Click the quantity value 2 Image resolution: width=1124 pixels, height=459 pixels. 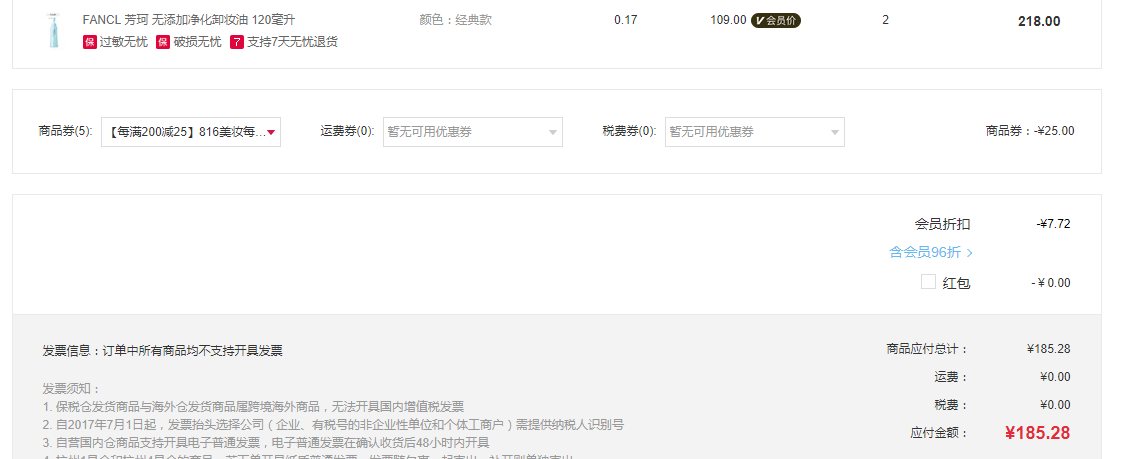tap(885, 20)
